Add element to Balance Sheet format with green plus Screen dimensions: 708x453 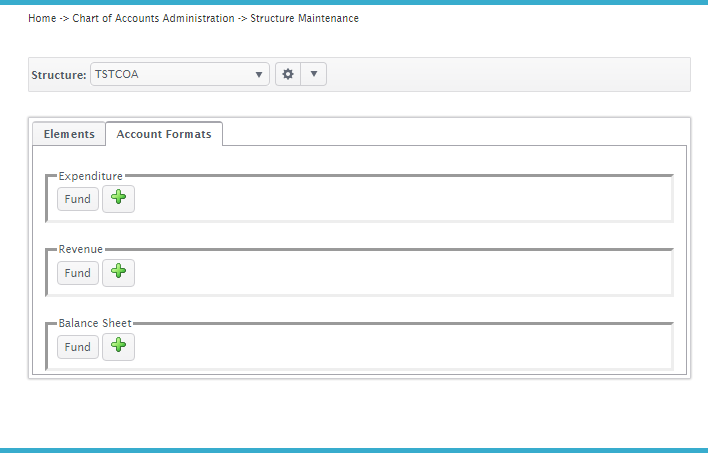tap(118, 347)
